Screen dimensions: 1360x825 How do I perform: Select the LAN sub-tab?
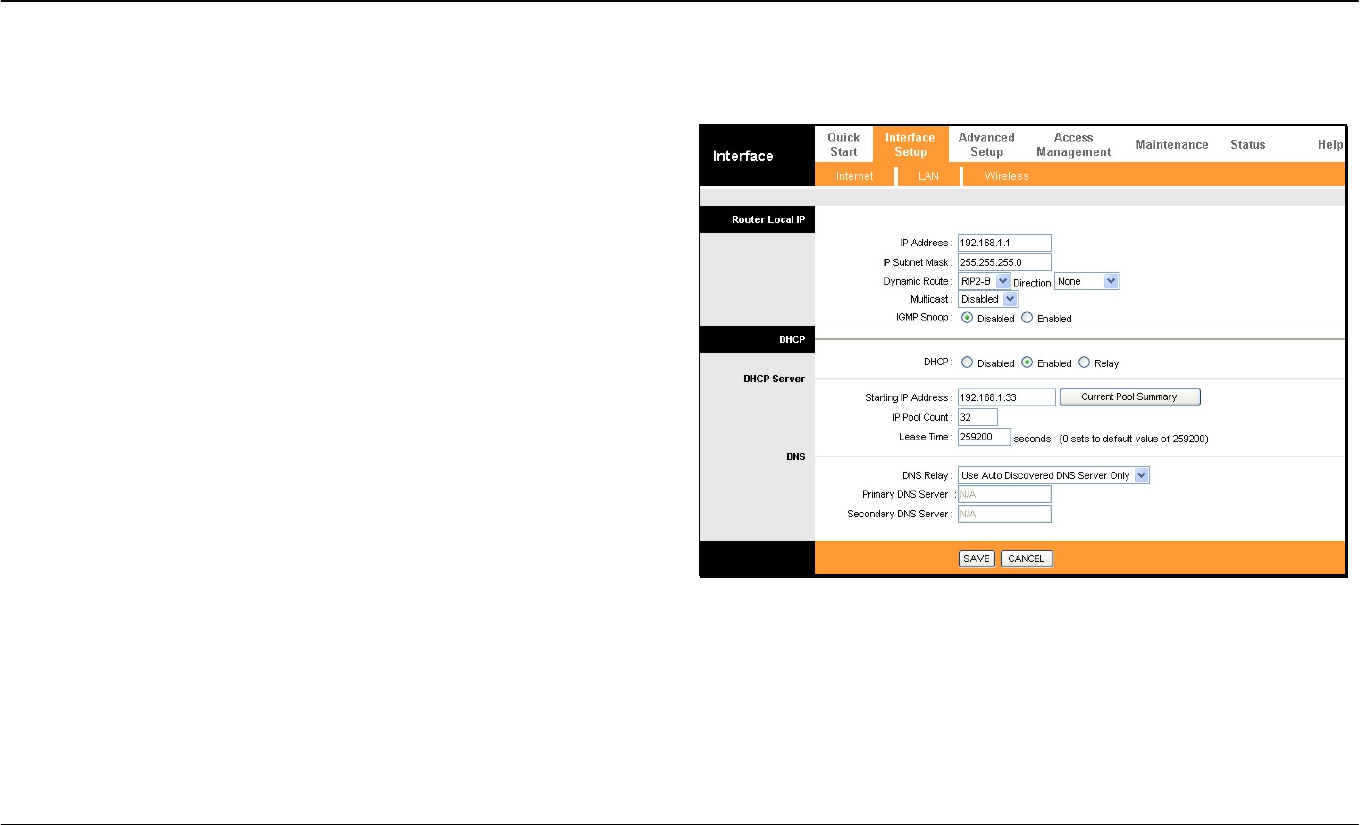[x=929, y=176]
